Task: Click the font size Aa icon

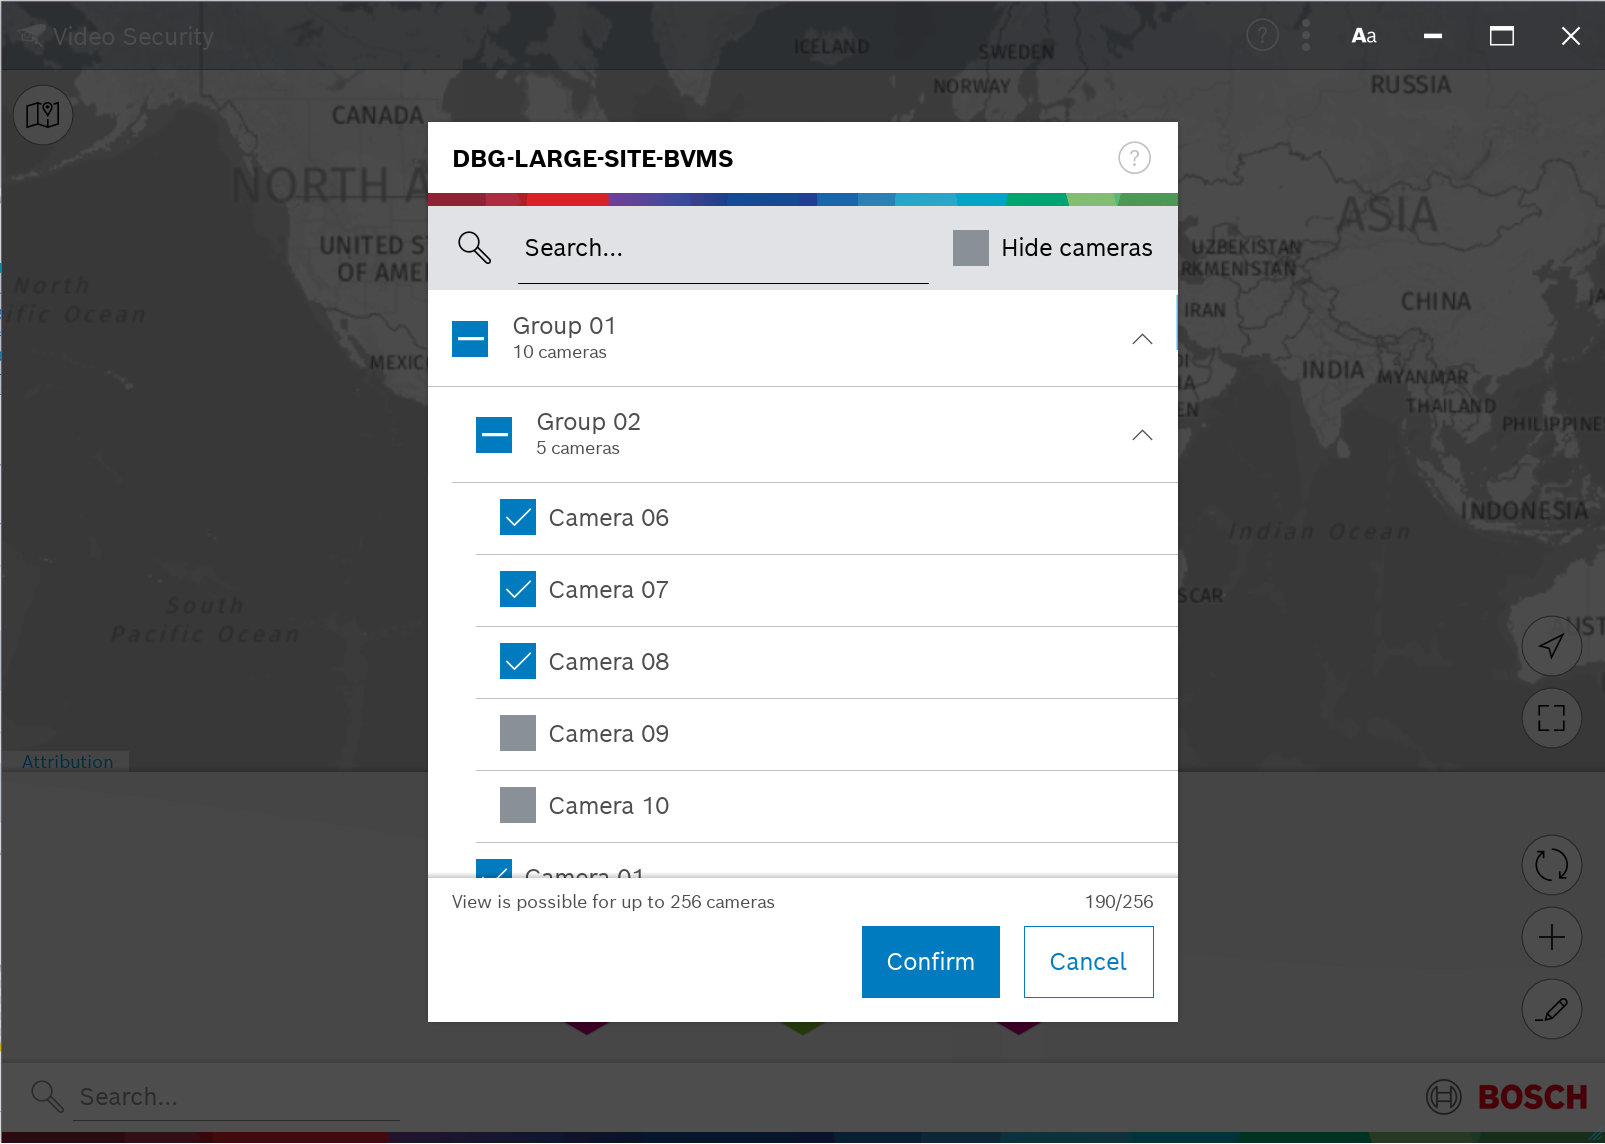Action: [x=1363, y=36]
